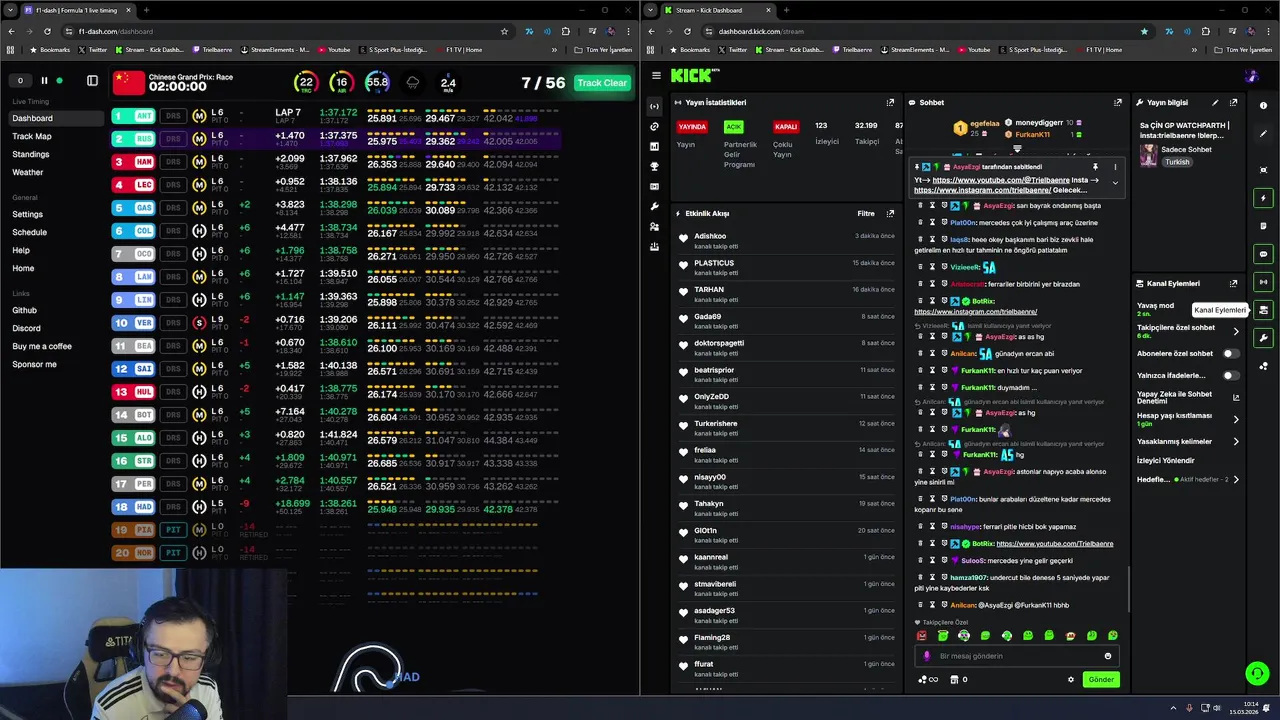Open the users community icon in Kick sidebar

[654, 226]
